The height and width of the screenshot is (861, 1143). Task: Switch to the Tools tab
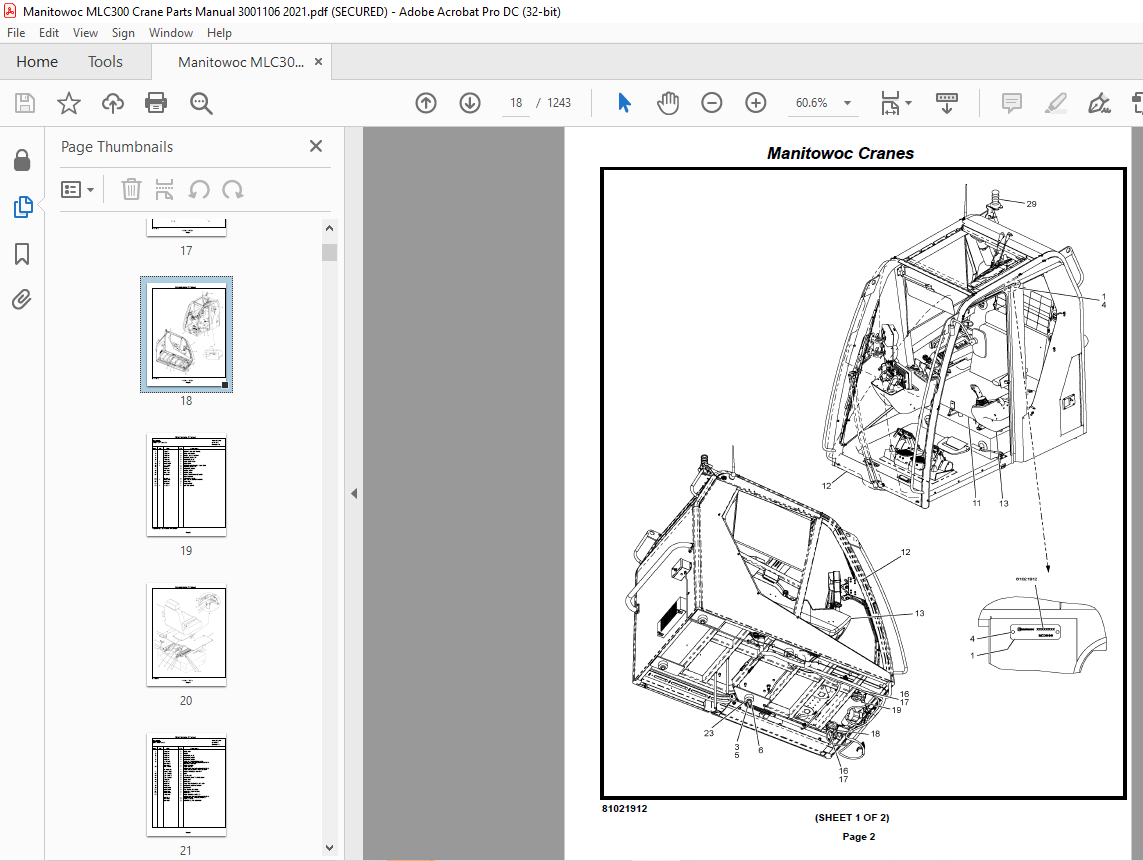click(105, 62)
